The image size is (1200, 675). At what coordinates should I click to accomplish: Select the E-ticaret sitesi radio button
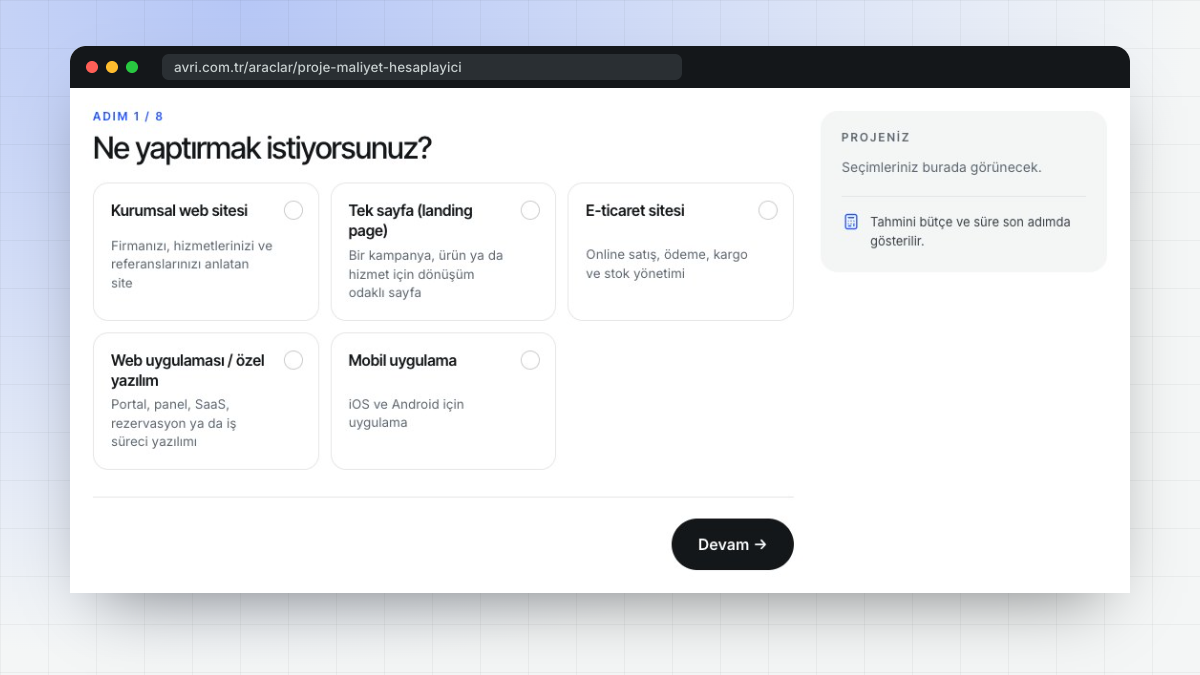pyautogui.click(x=768, y=210)
